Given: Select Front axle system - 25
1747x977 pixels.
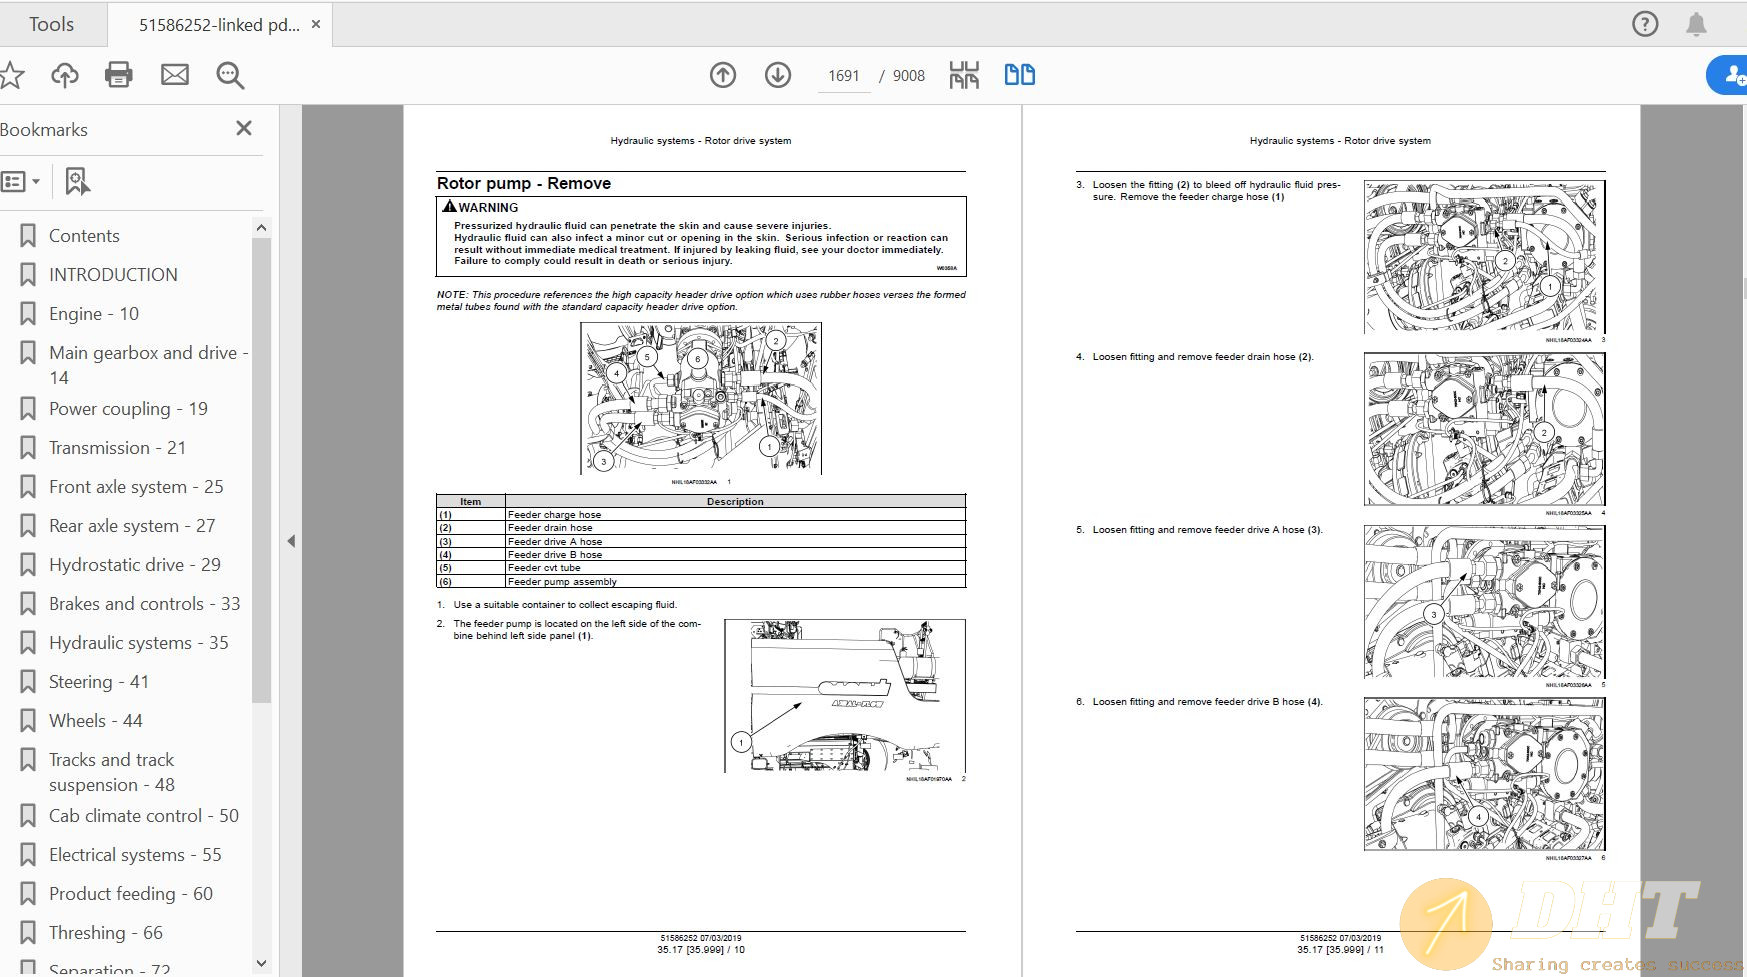Looking at the screenshot, I should point(136,487).
